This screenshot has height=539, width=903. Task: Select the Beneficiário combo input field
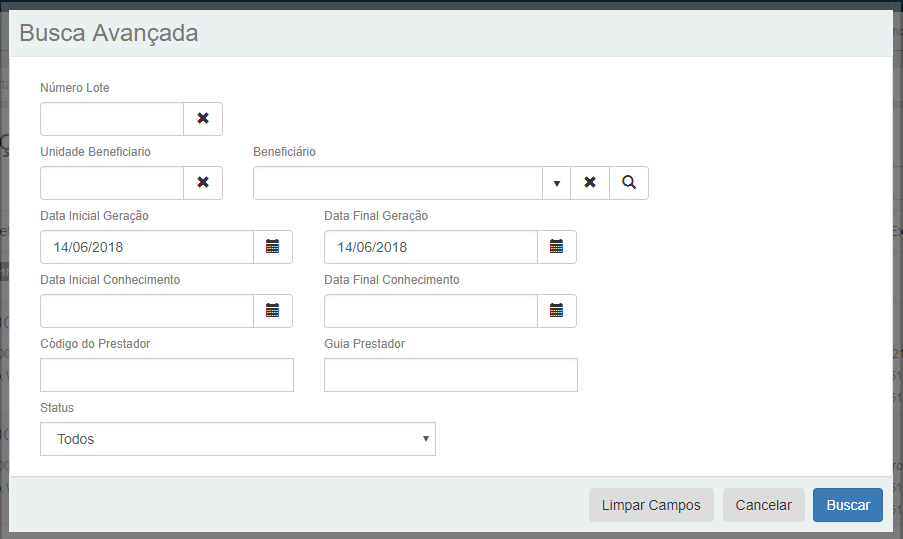[x=398, y=183]
